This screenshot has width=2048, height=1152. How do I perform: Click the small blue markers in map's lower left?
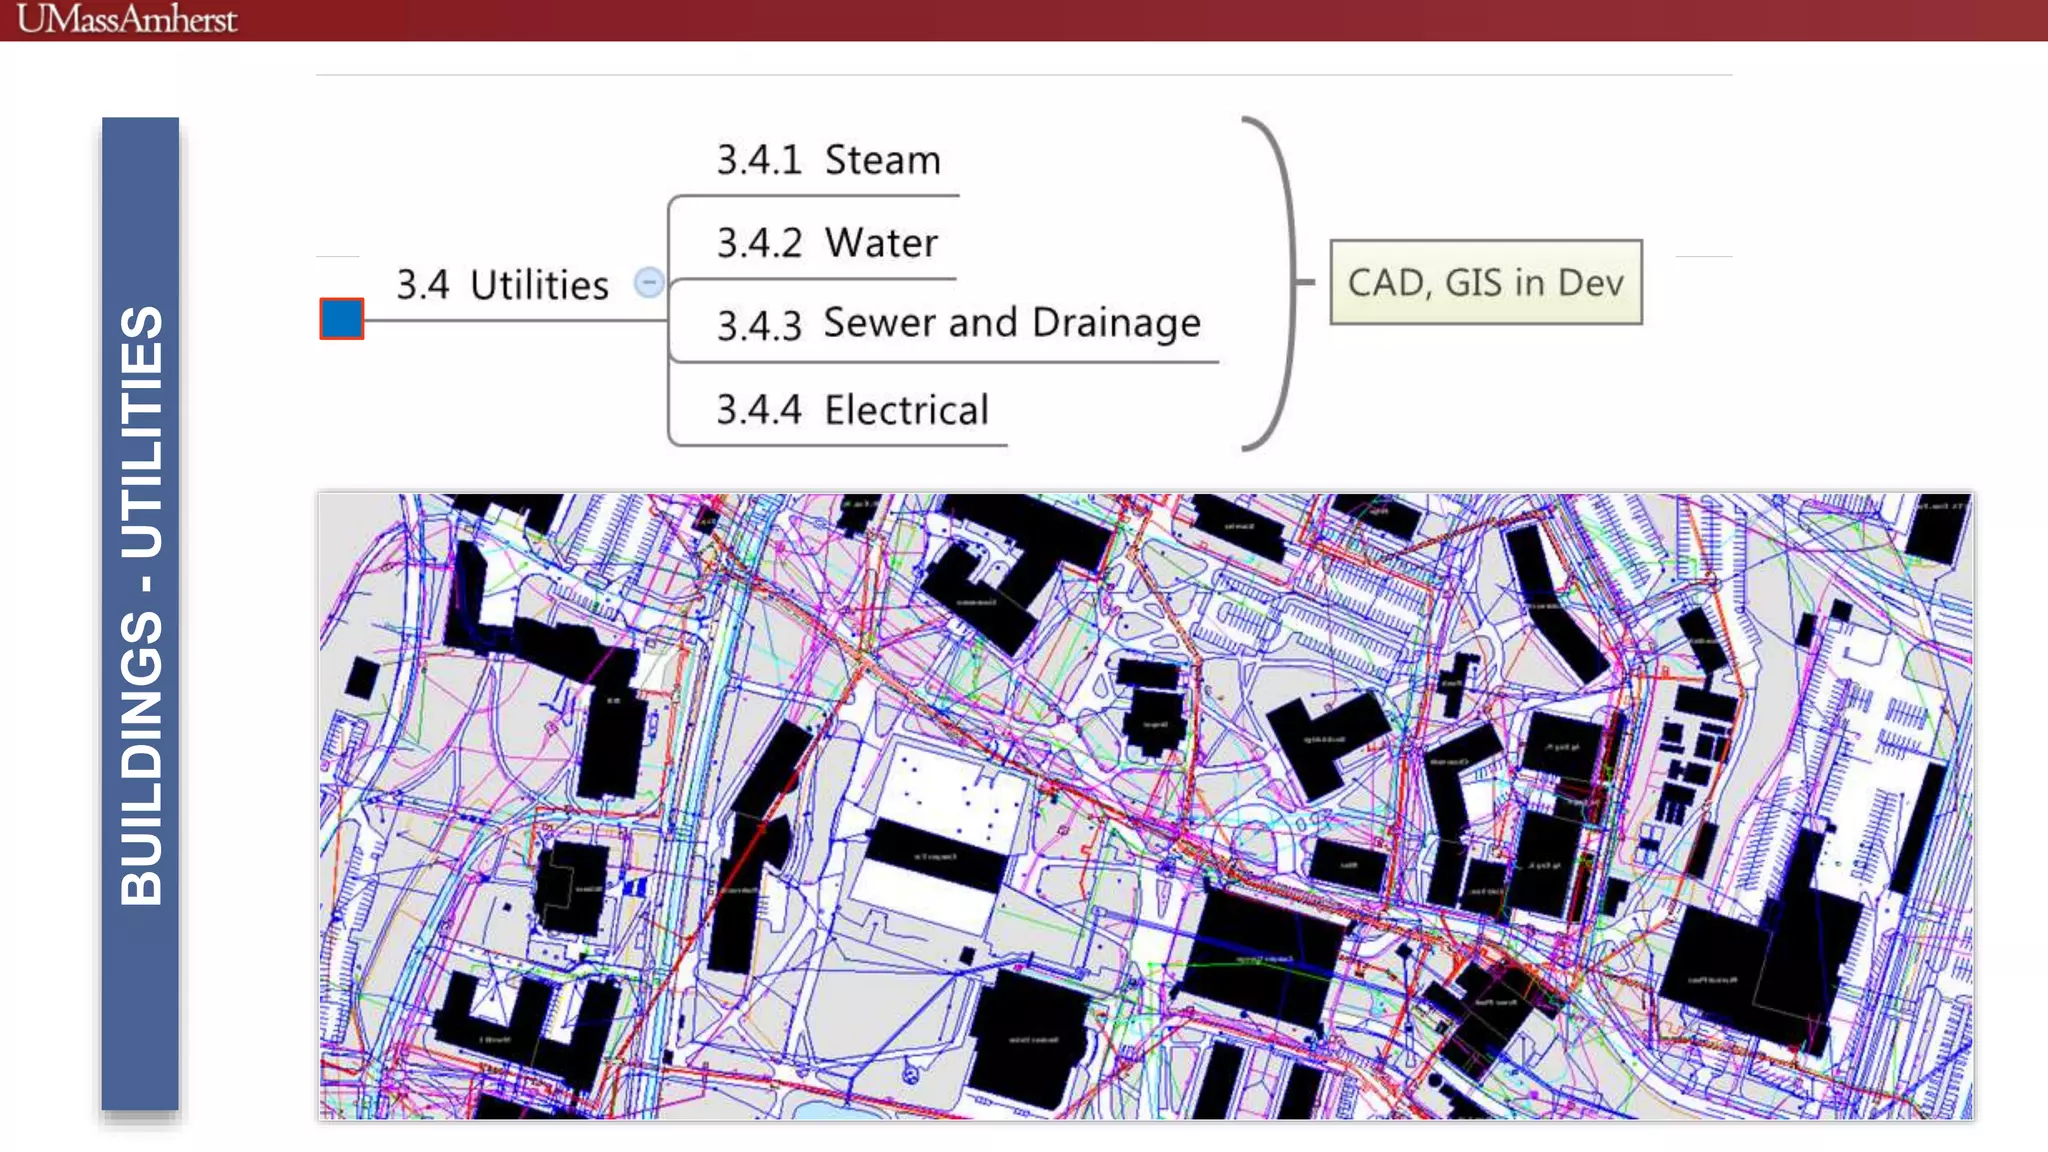634,886
